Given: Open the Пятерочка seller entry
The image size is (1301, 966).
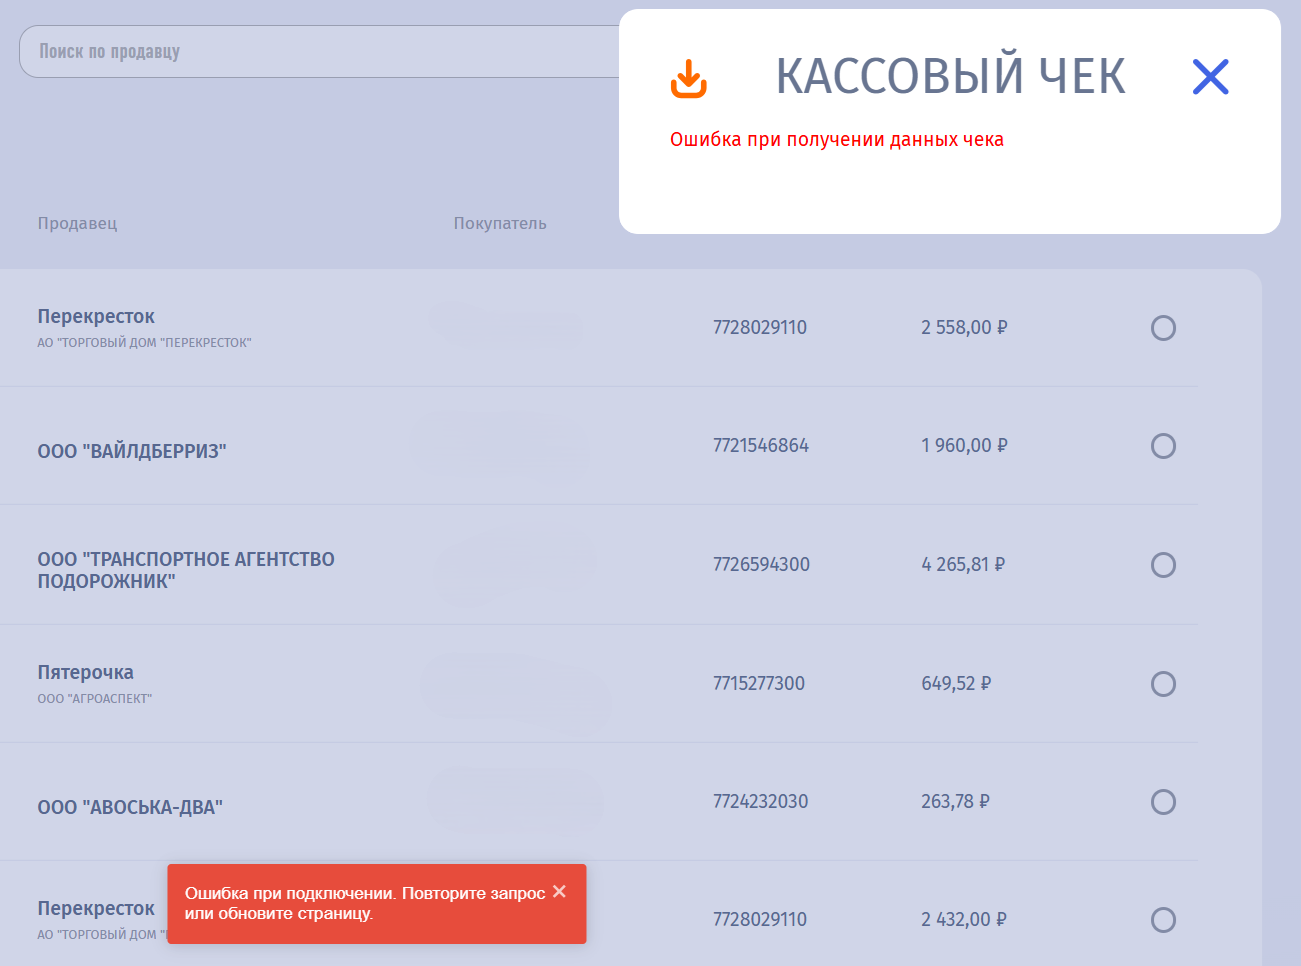Looking at the screenshot, I should point(86,673).
